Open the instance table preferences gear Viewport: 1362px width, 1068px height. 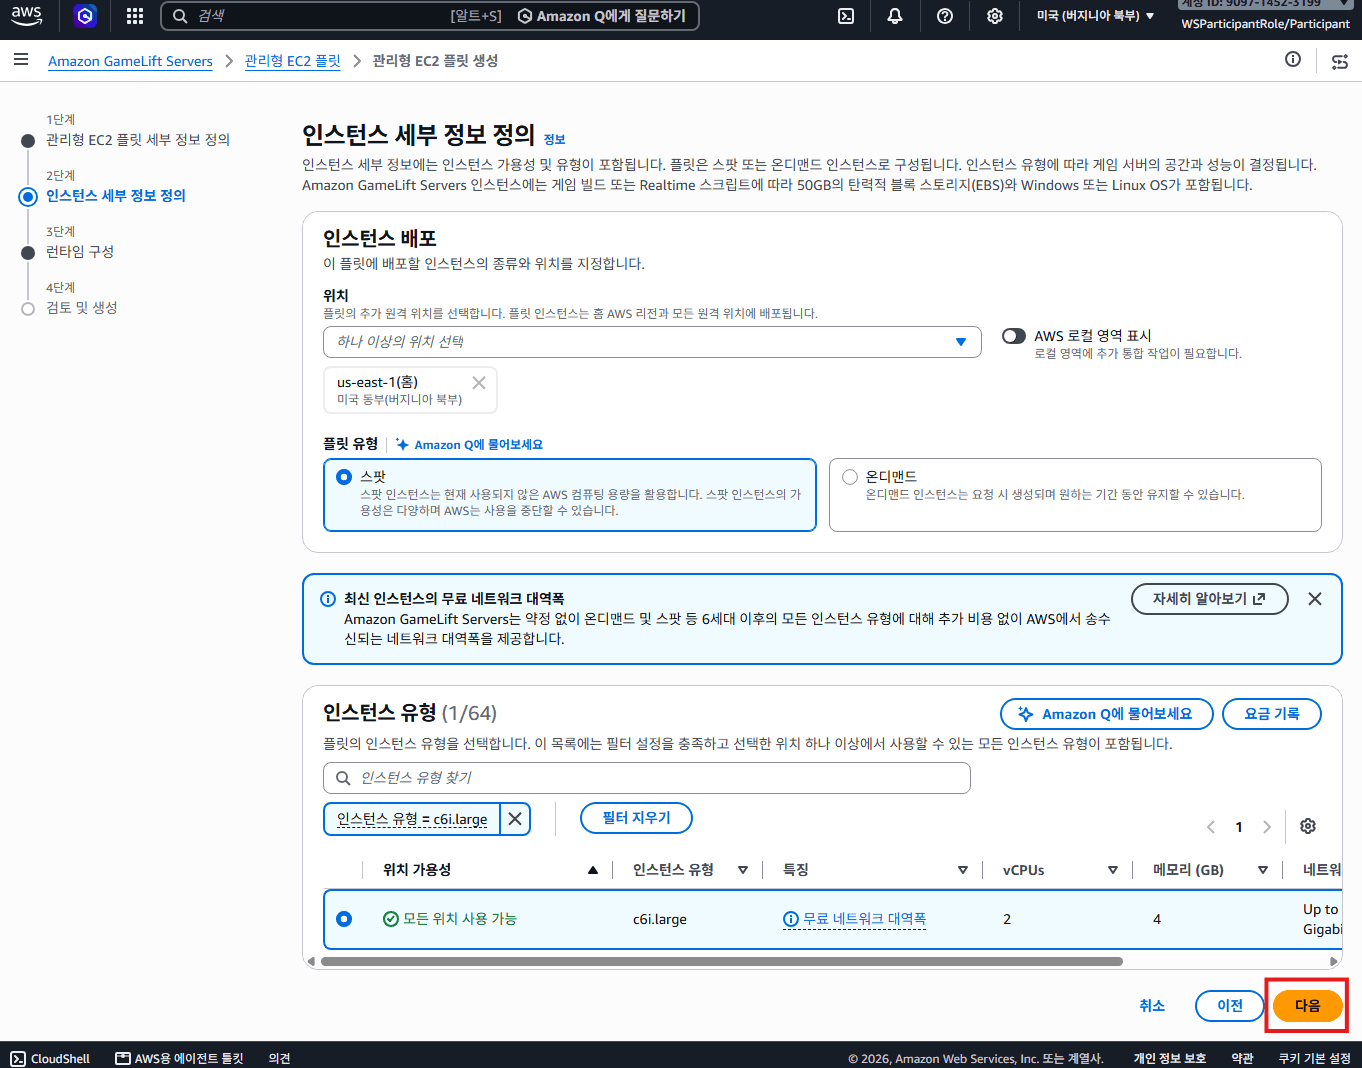pos(1308,826)
